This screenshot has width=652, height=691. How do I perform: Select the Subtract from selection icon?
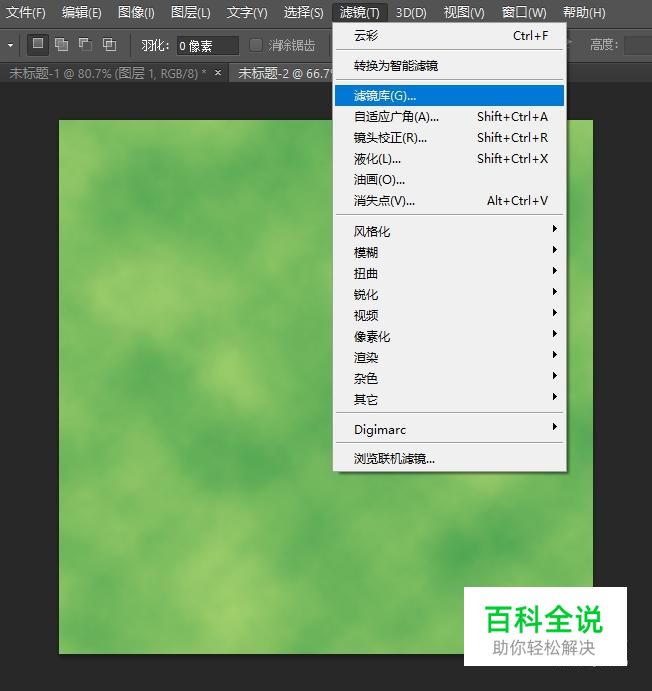click(85, 45)
